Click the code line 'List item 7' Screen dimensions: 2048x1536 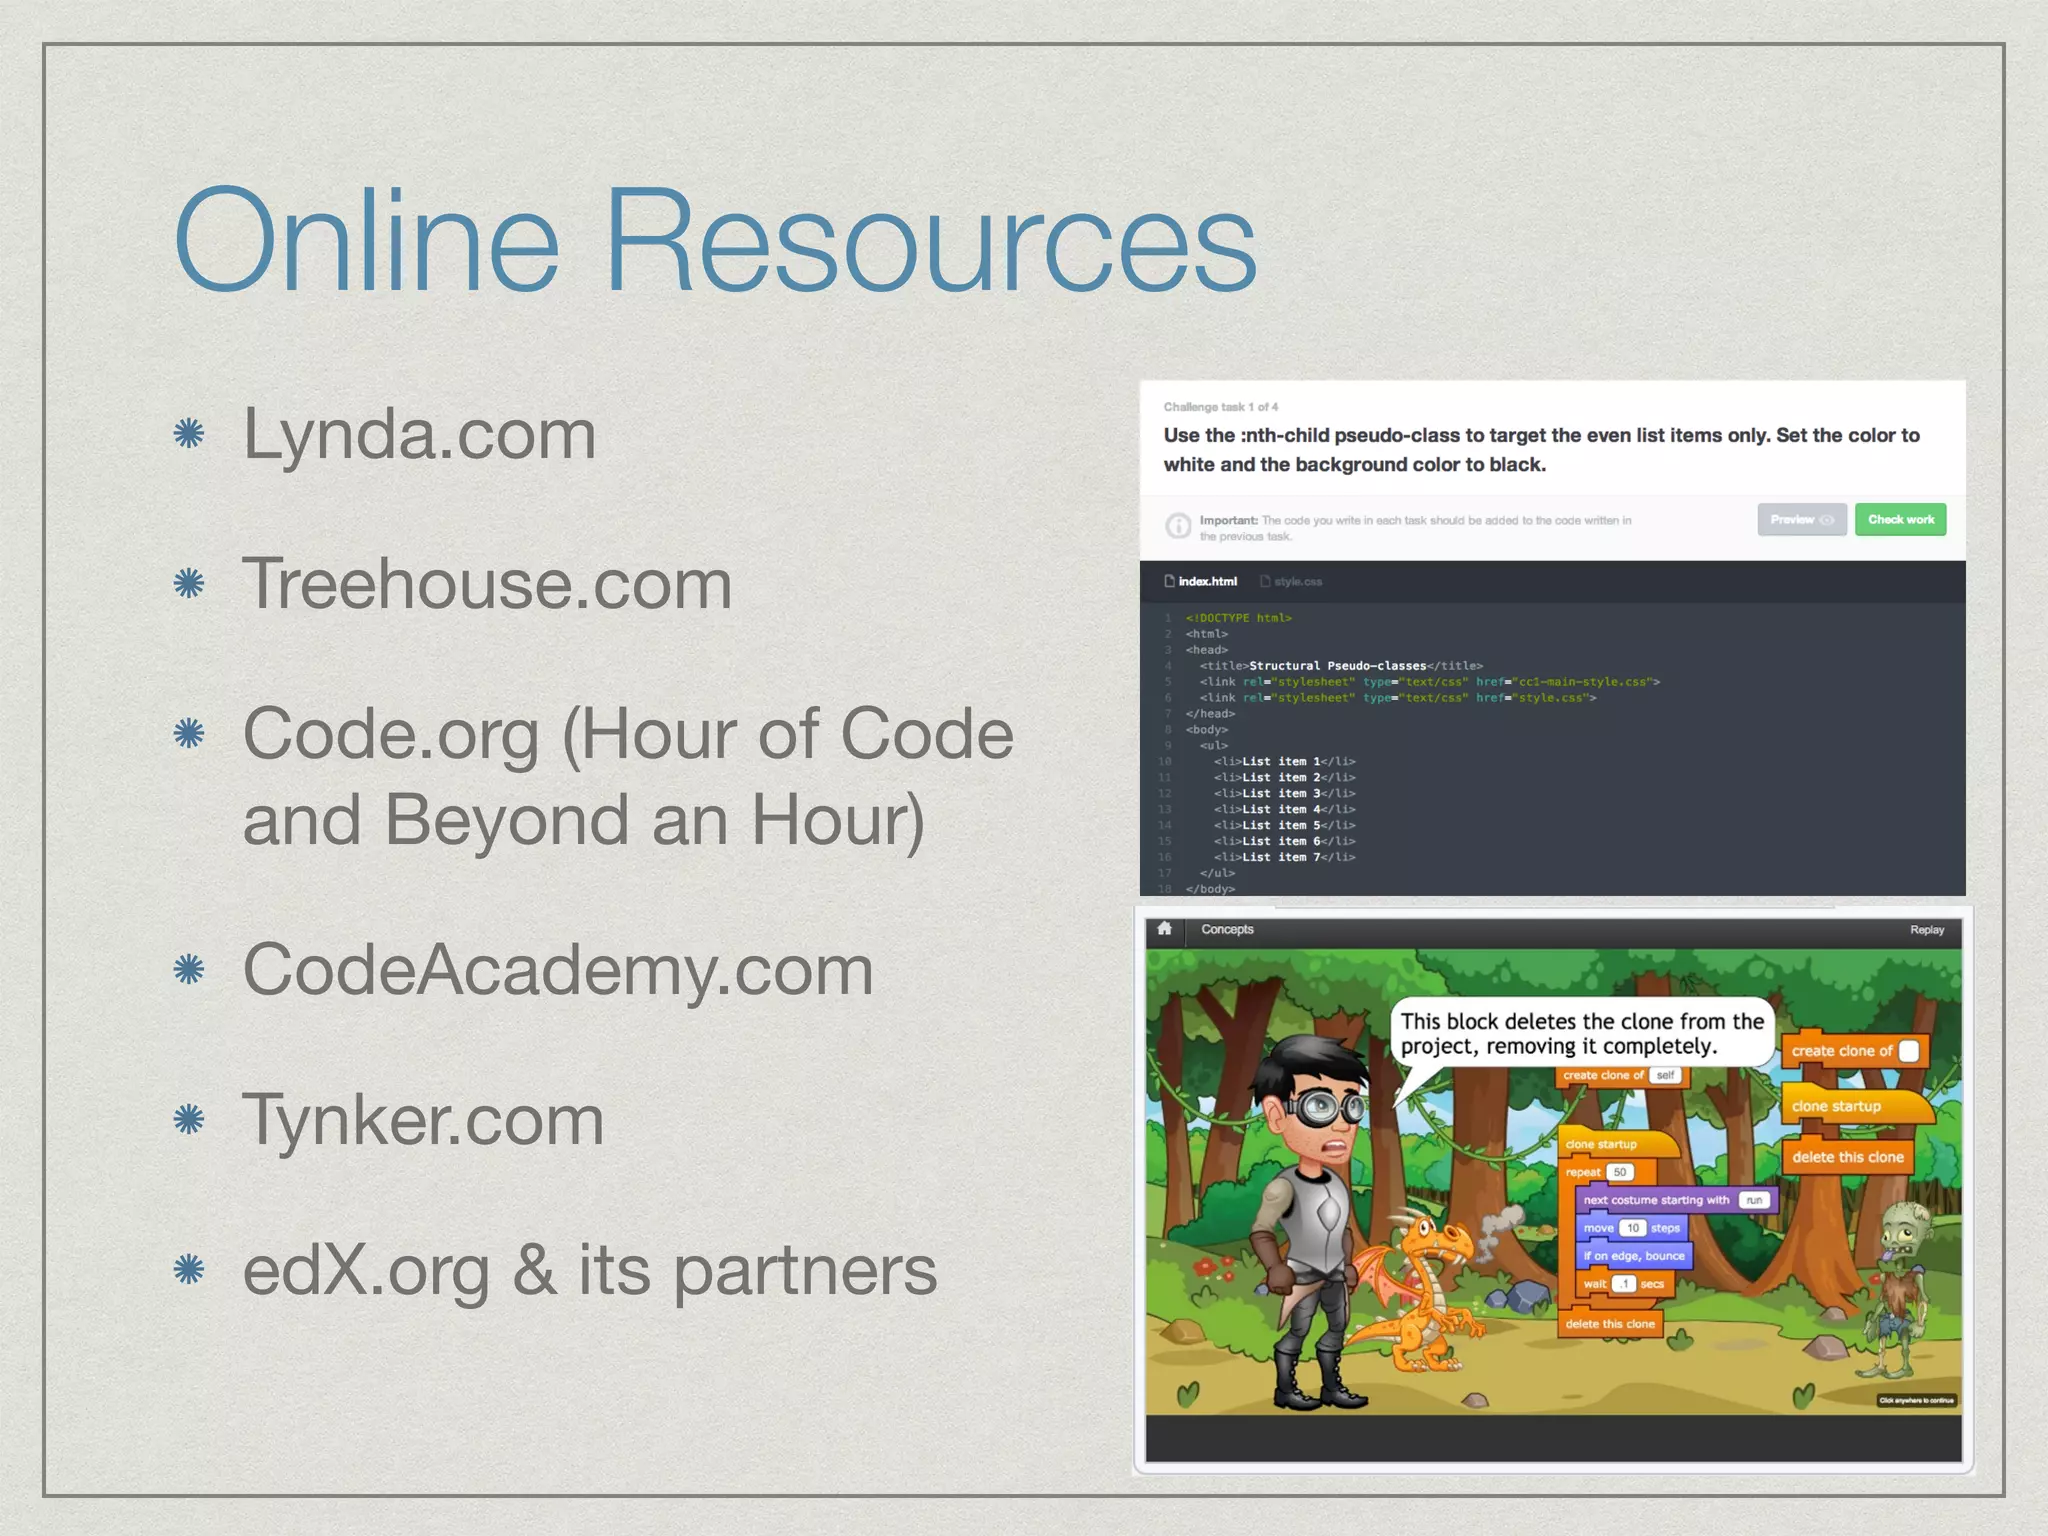coord(1285,857)
